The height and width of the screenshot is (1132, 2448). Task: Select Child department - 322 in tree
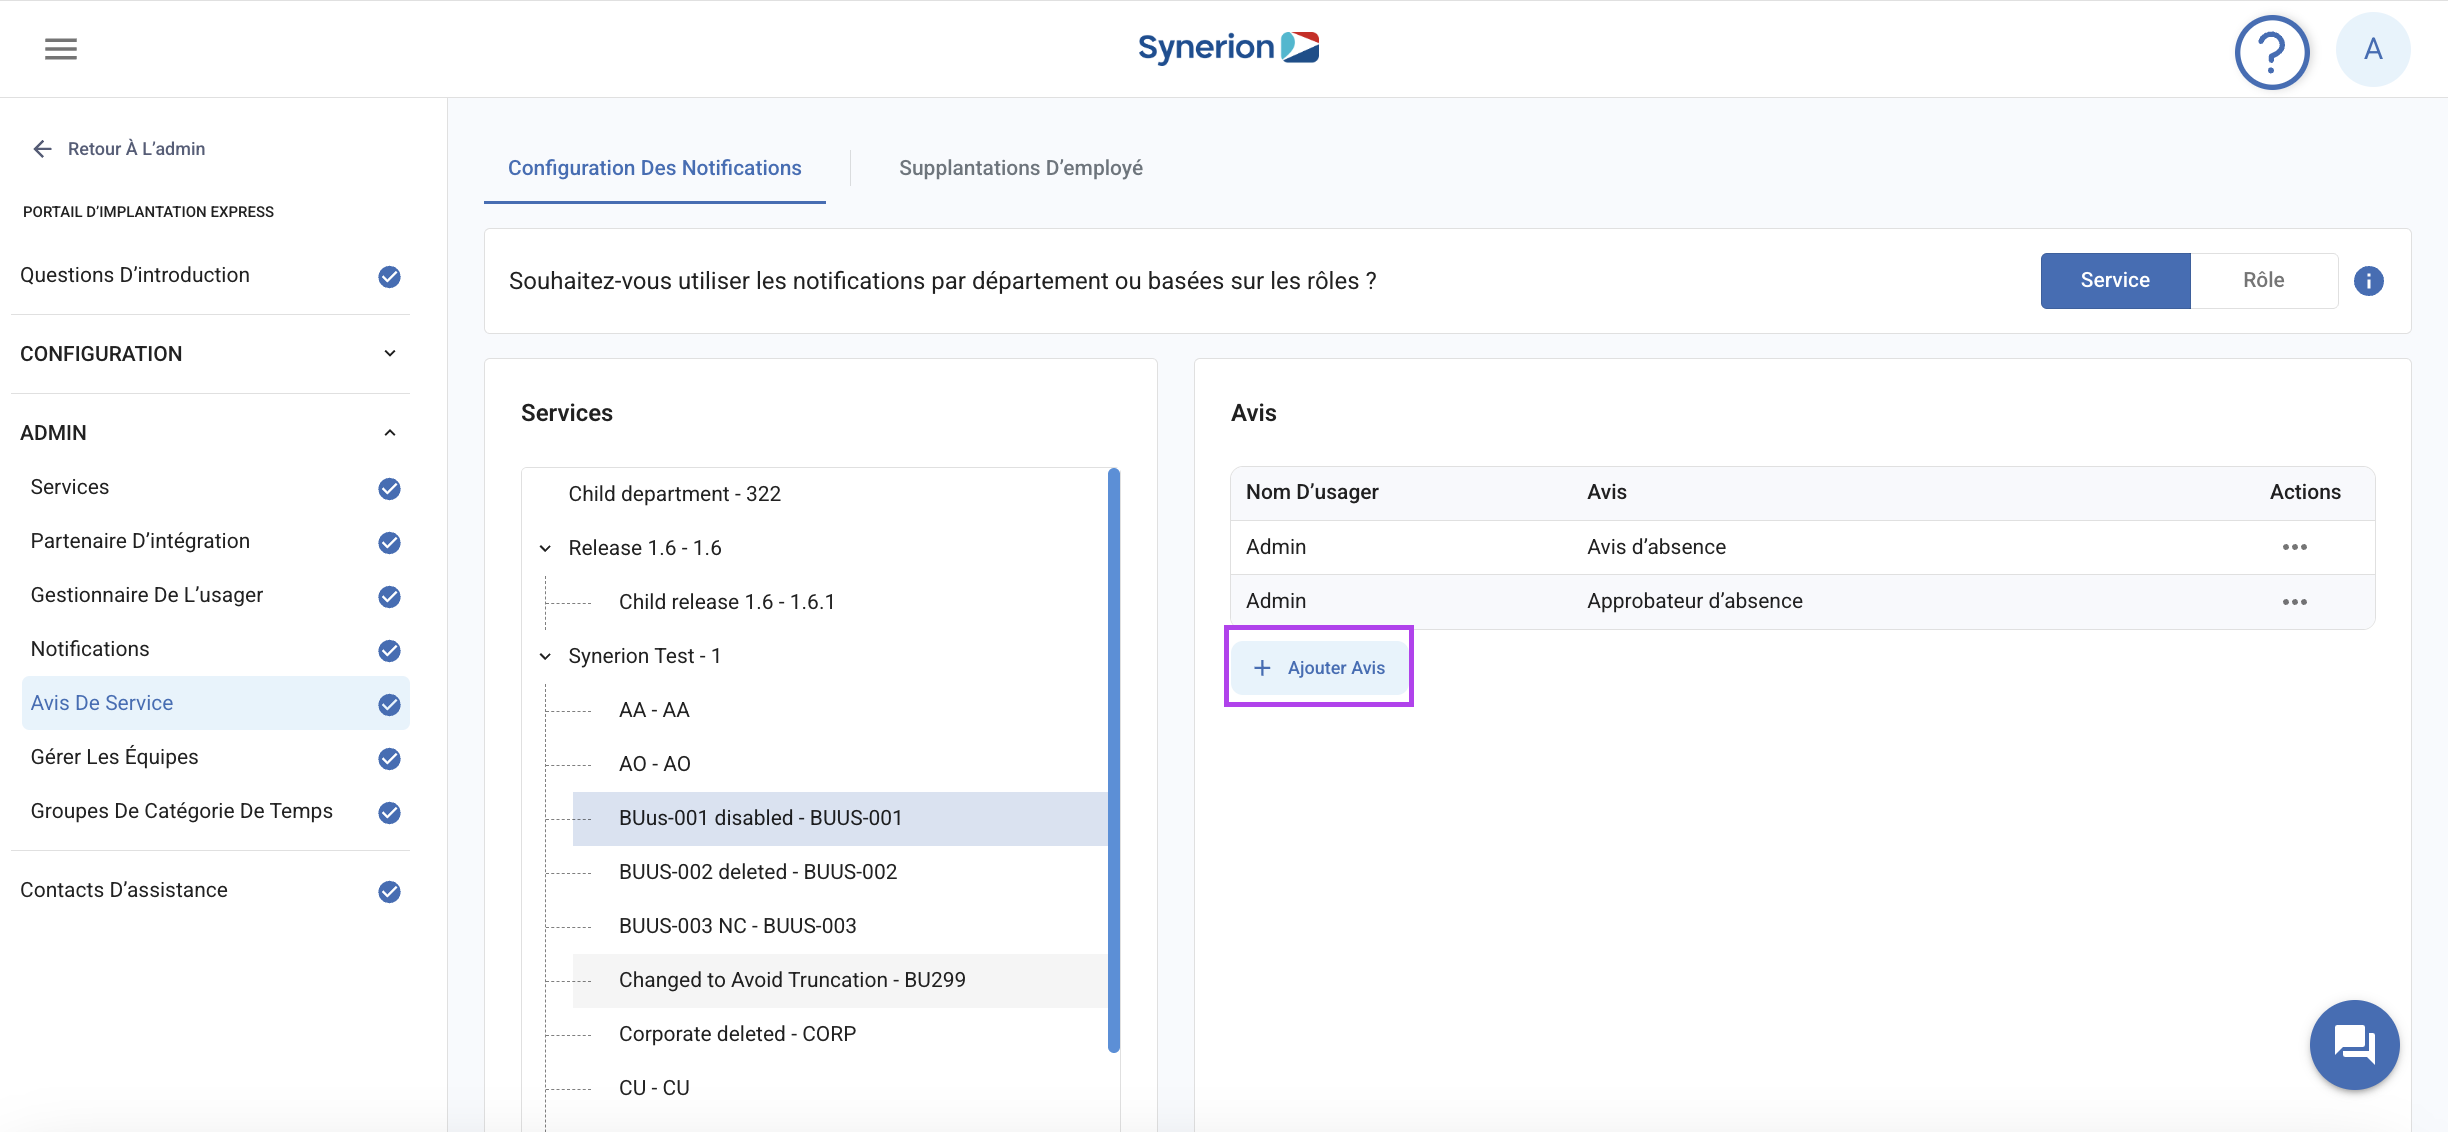[674, 494]
